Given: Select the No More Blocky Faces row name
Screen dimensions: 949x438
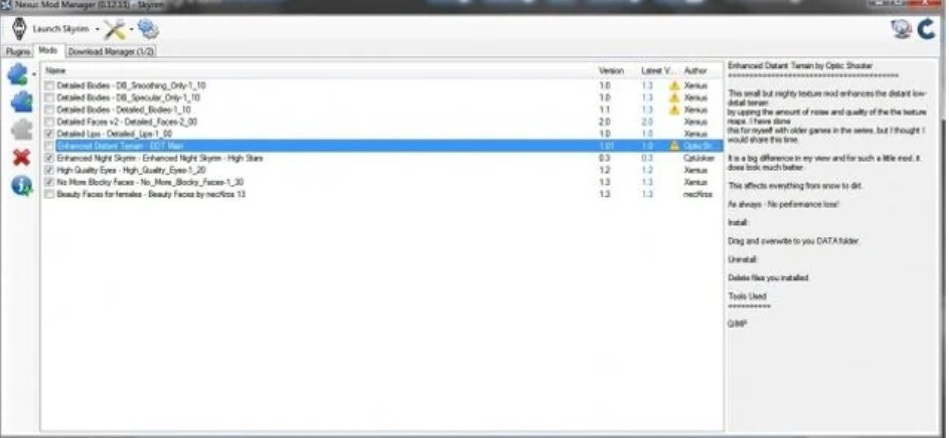Looking at the screenshot, I should (x=150, y=182).
